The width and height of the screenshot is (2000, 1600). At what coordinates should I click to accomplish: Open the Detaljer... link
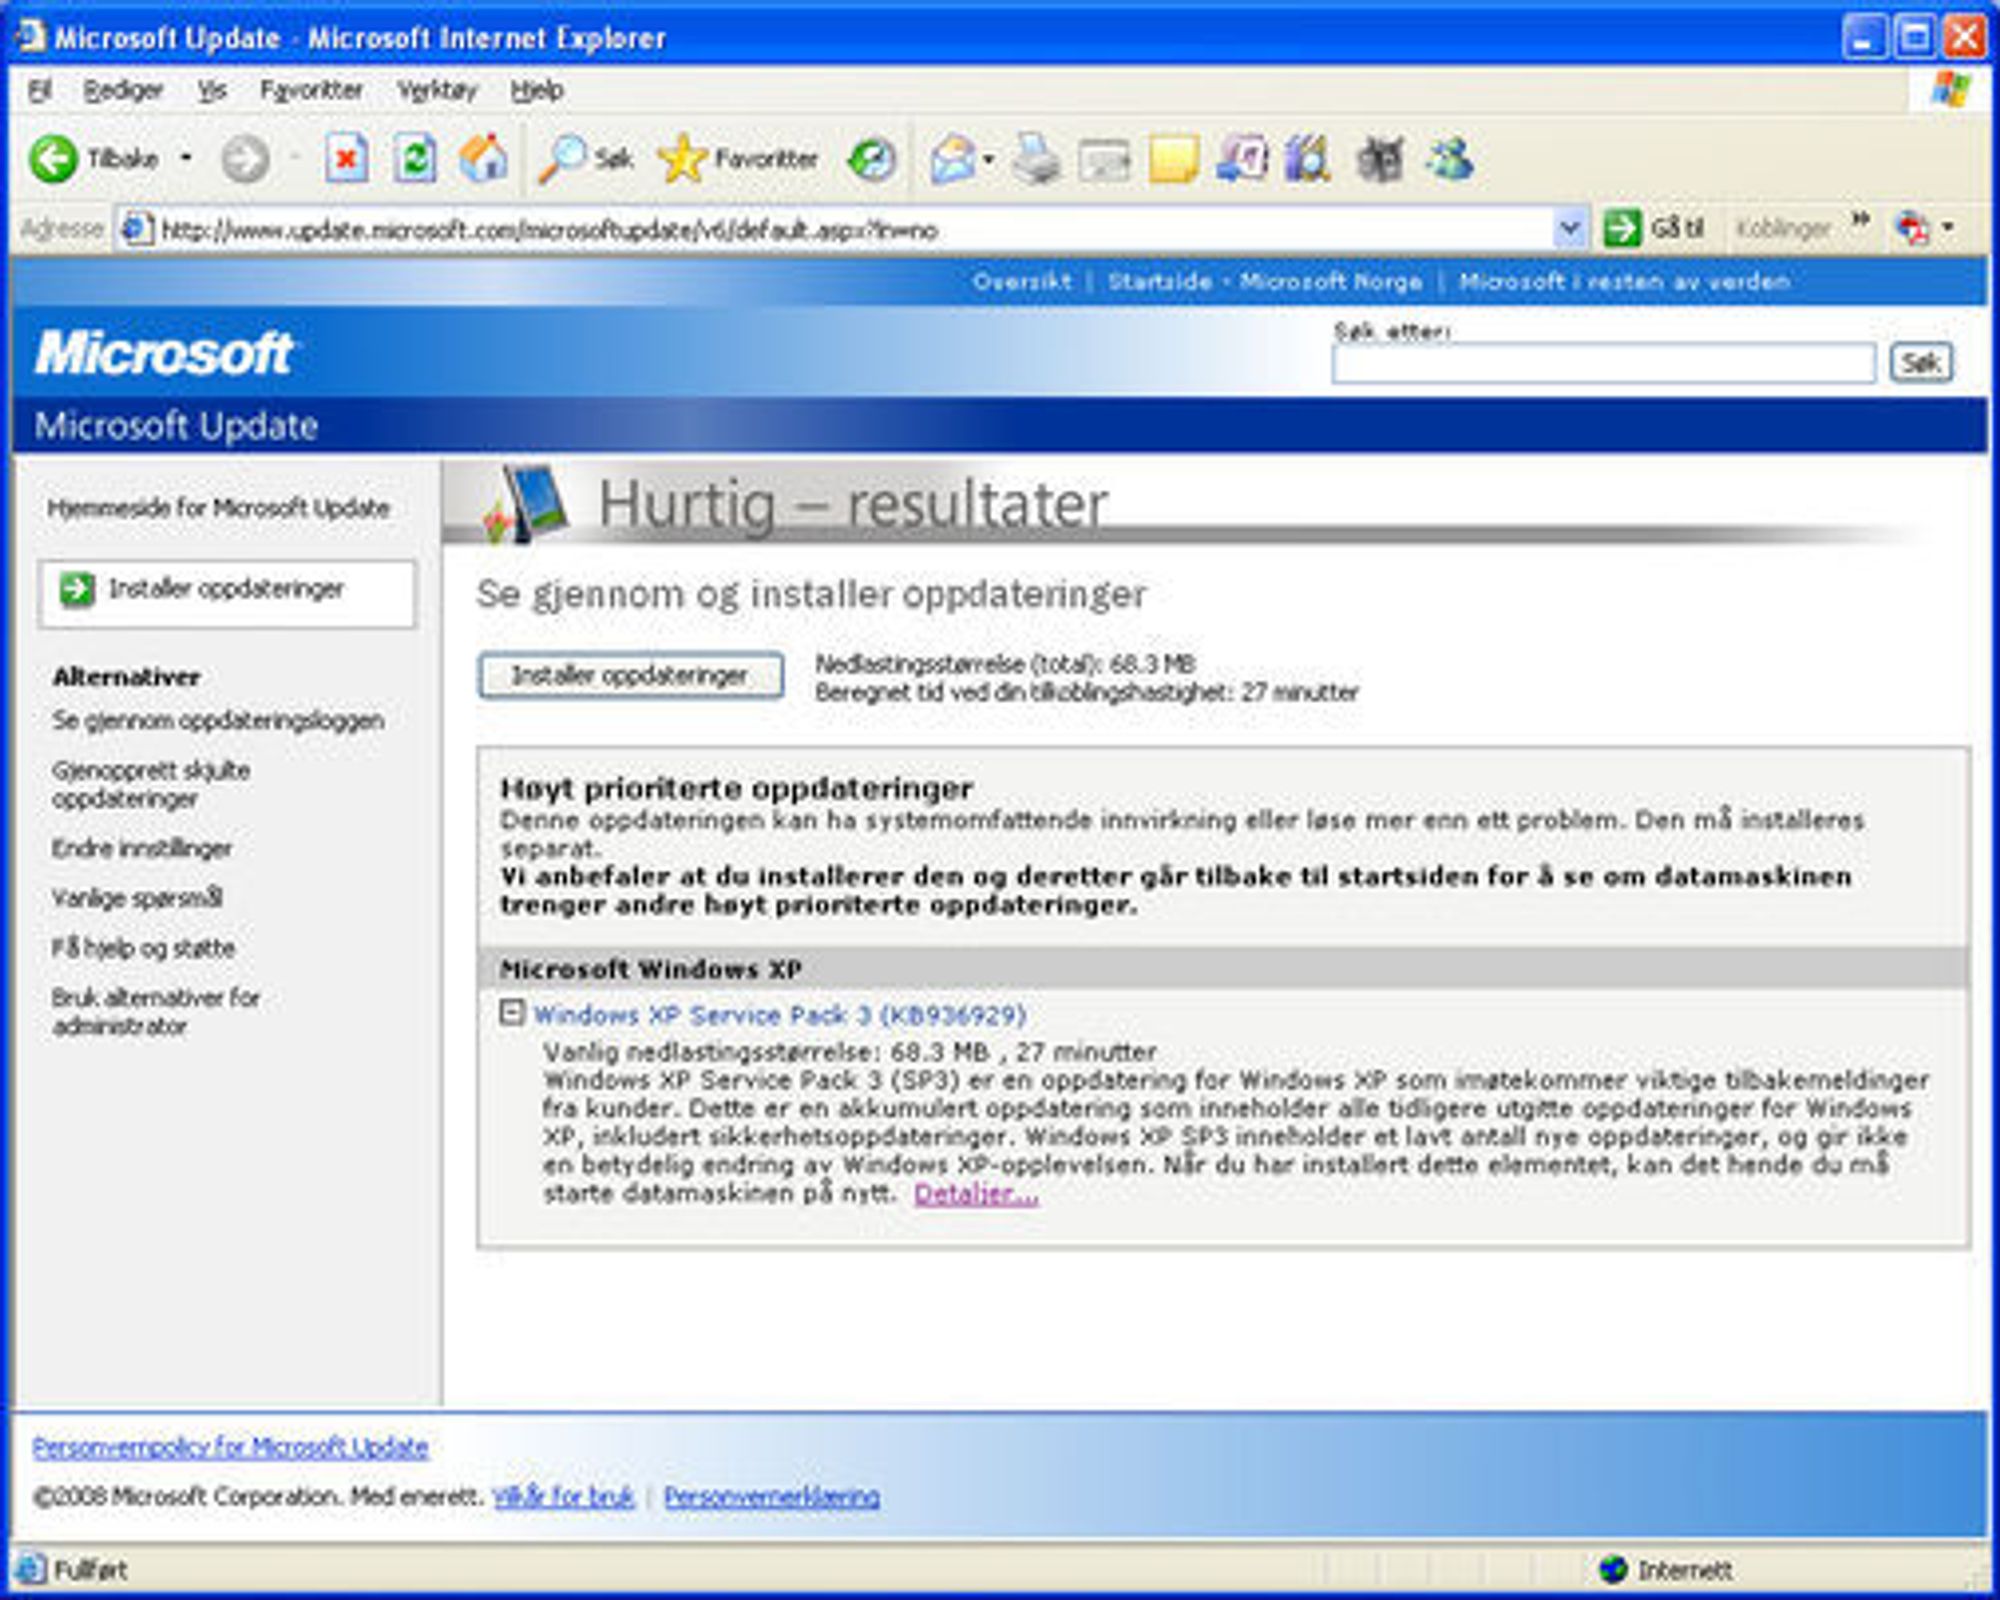click(x=976, y=1193)
